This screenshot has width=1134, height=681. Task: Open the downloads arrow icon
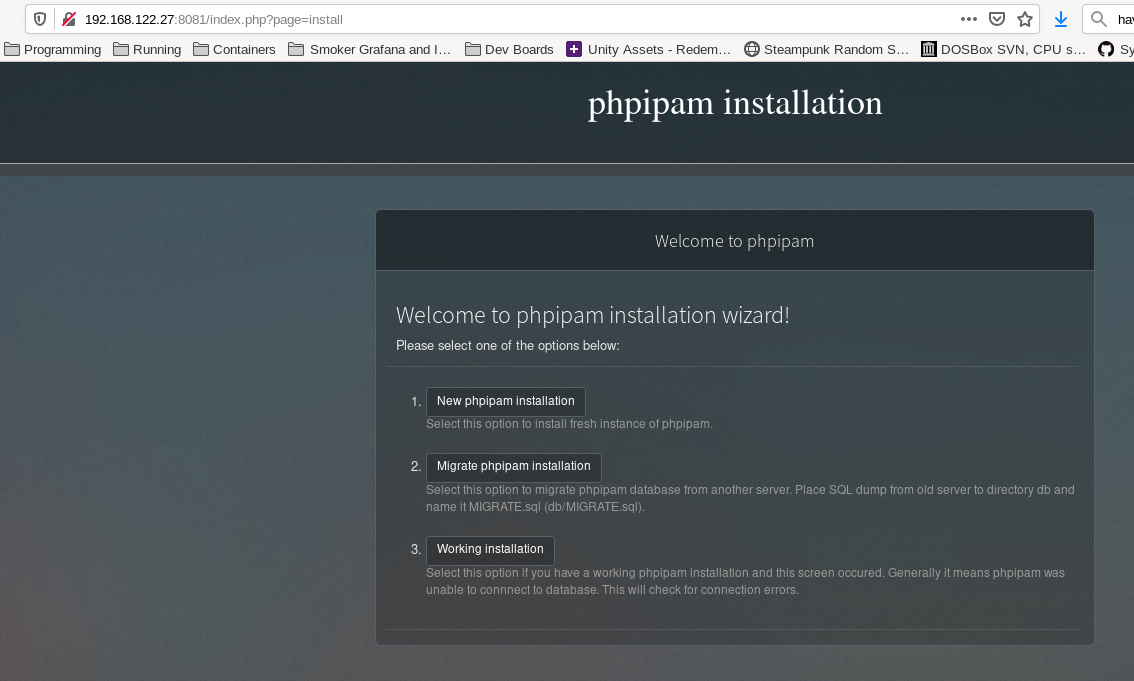click(1061, 20)
